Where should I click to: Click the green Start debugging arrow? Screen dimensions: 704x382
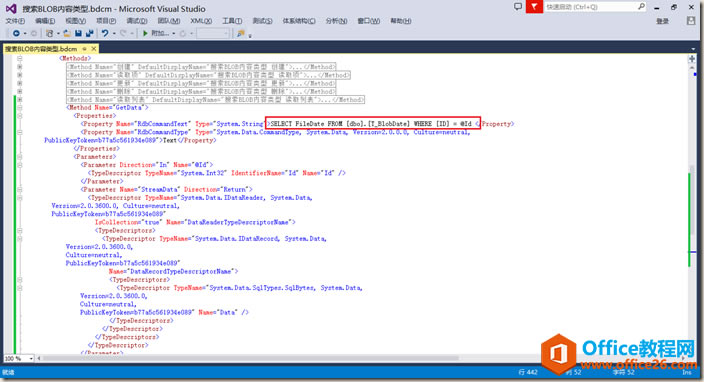pos(145,33)
